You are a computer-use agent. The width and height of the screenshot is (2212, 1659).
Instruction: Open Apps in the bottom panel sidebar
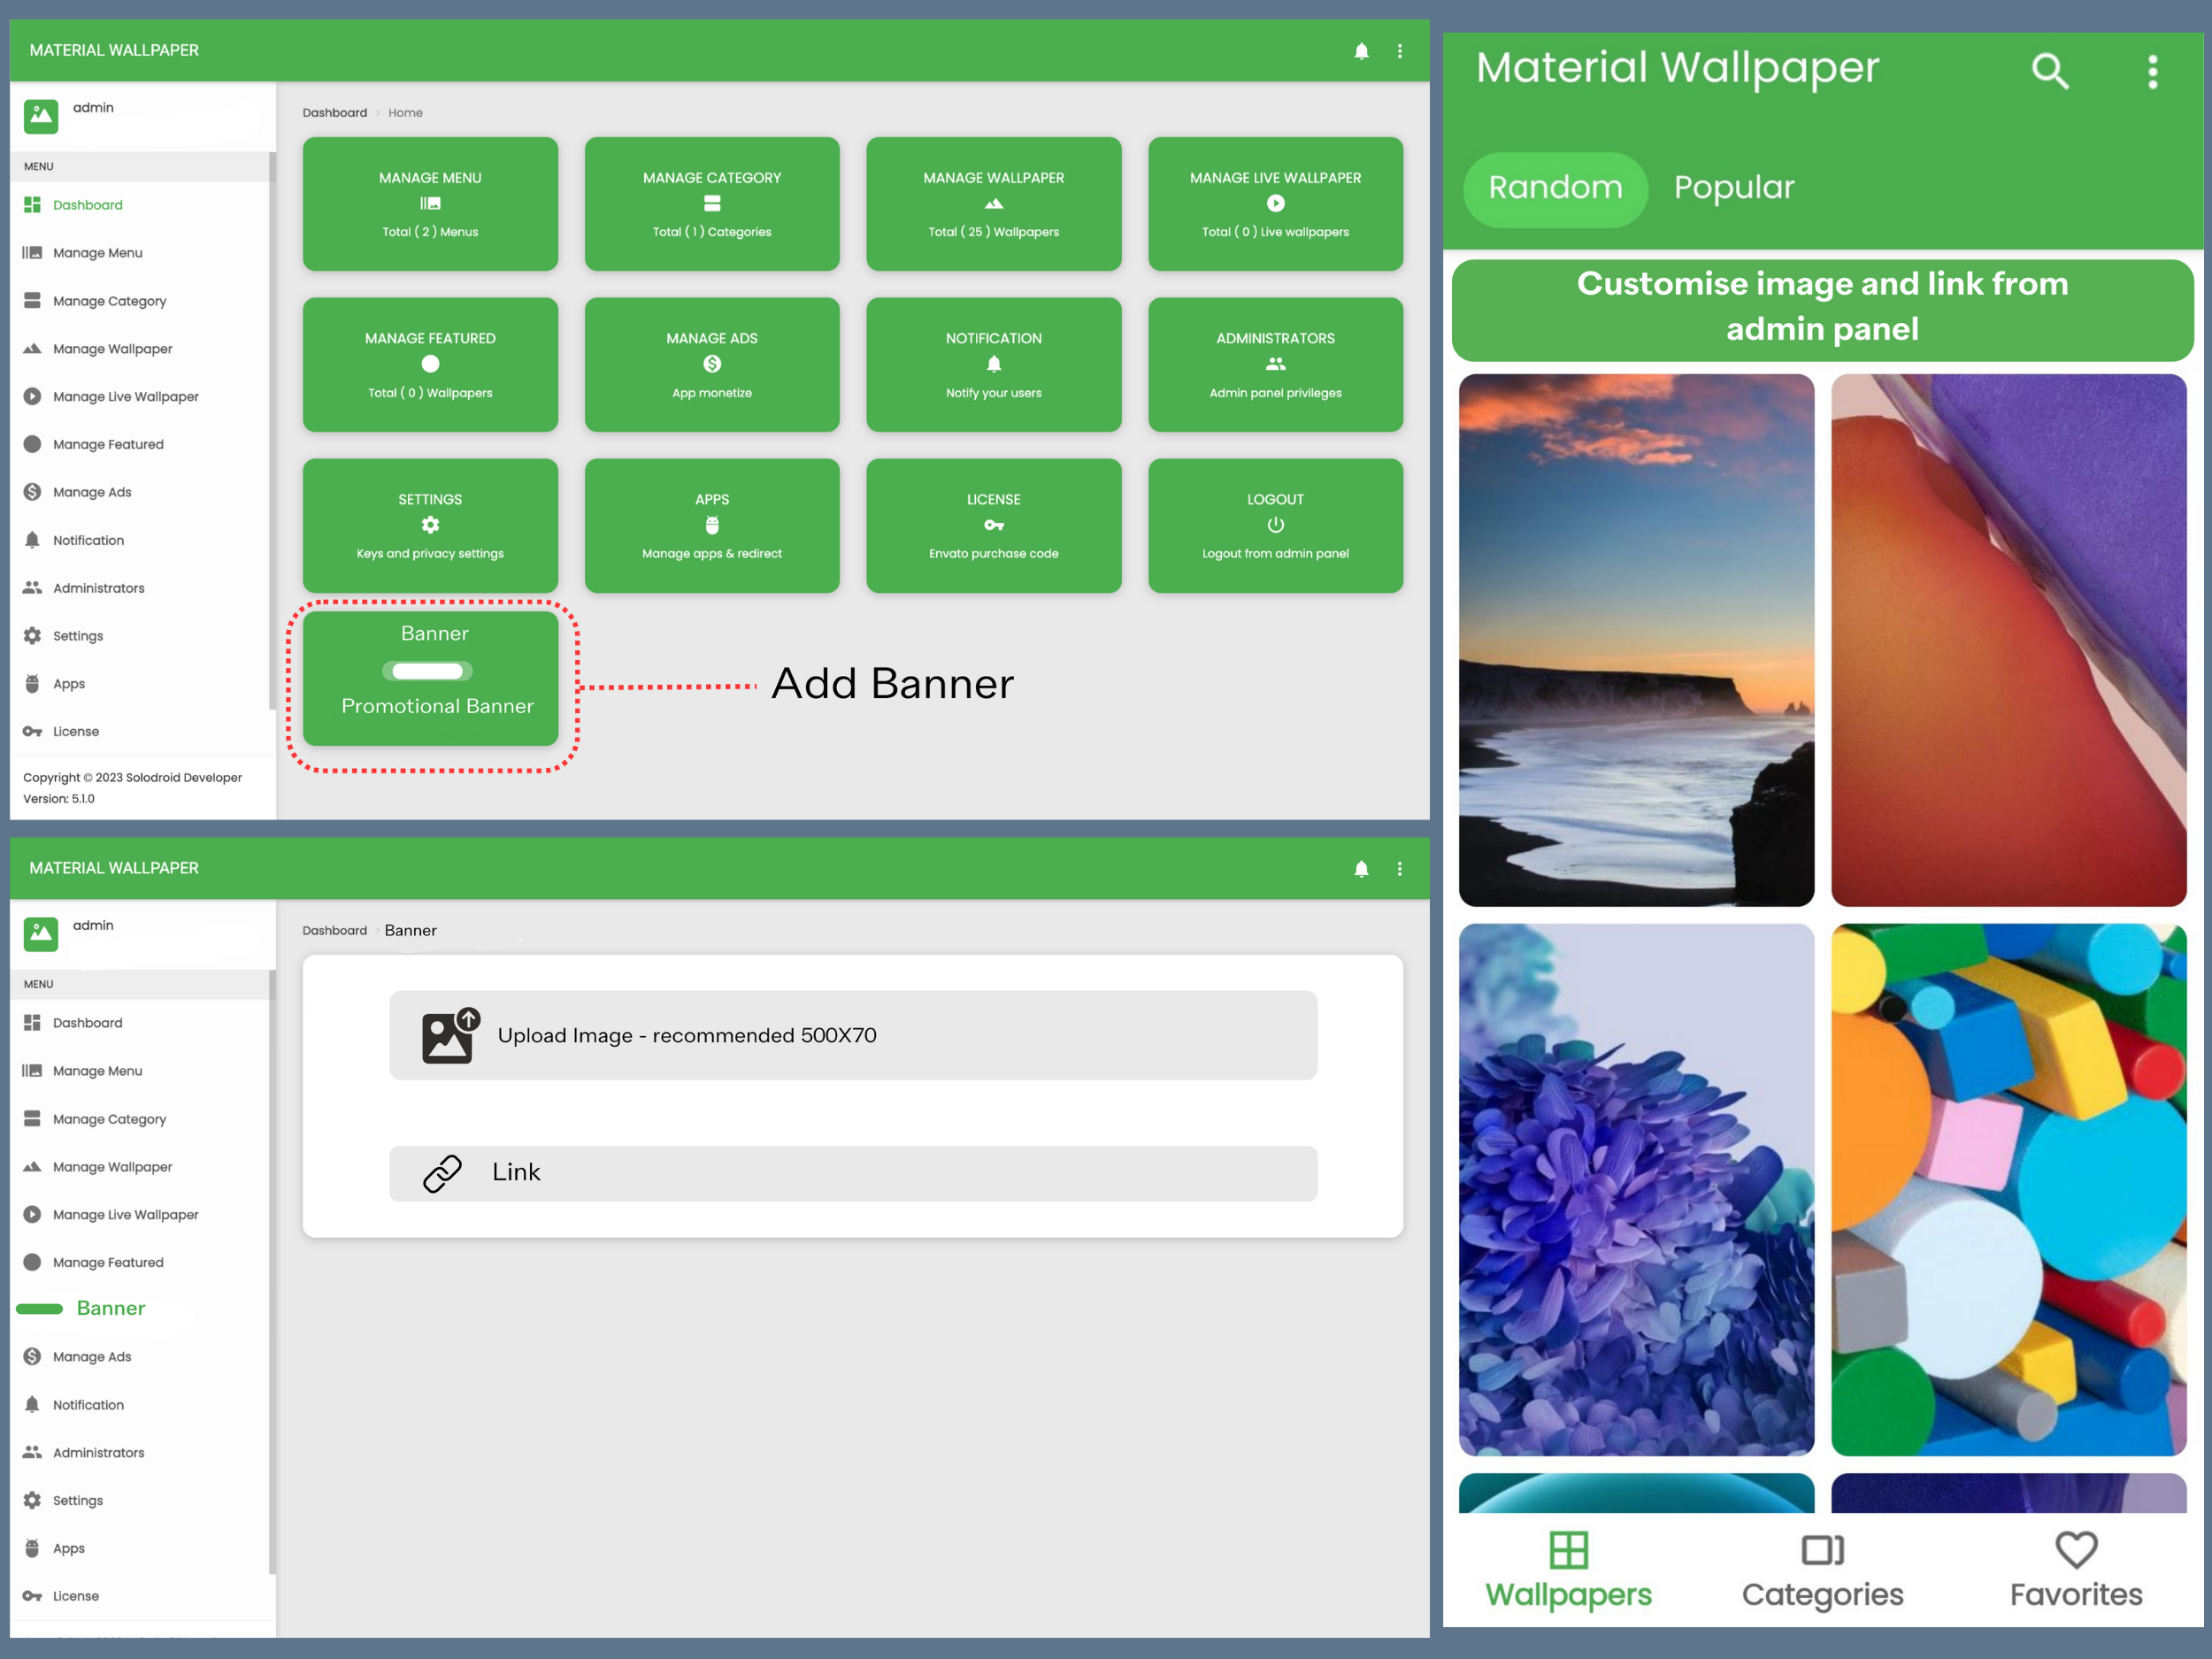point(140,1549)
